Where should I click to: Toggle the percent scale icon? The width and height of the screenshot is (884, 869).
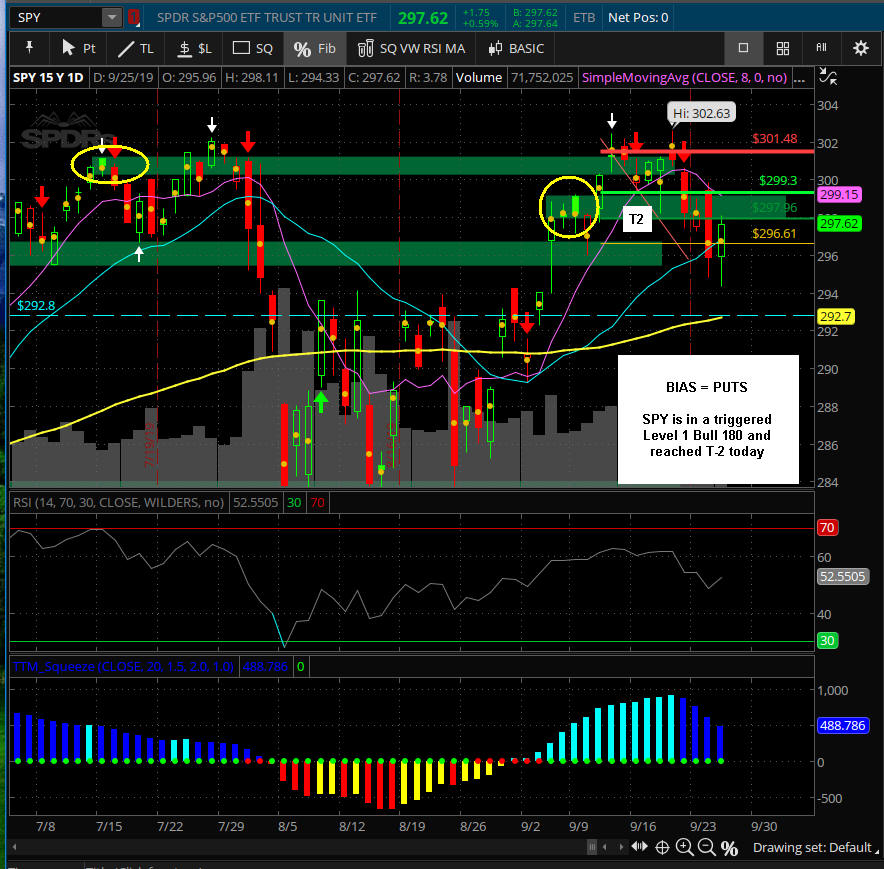point(730,848)
